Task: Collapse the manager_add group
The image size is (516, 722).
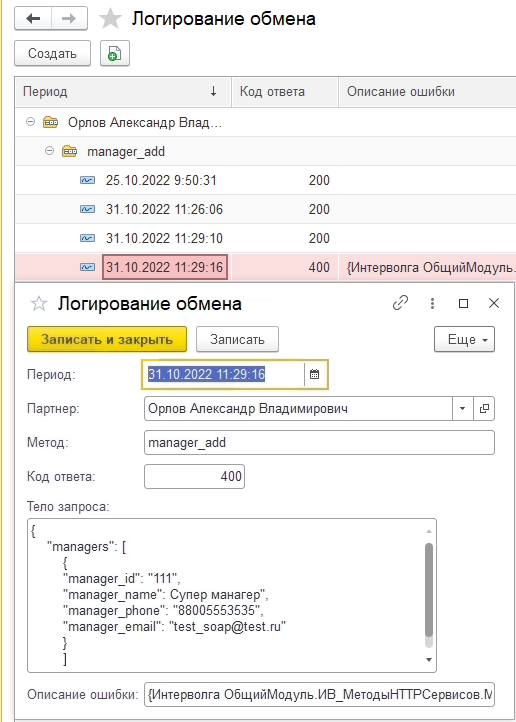Action: (49, 151)
